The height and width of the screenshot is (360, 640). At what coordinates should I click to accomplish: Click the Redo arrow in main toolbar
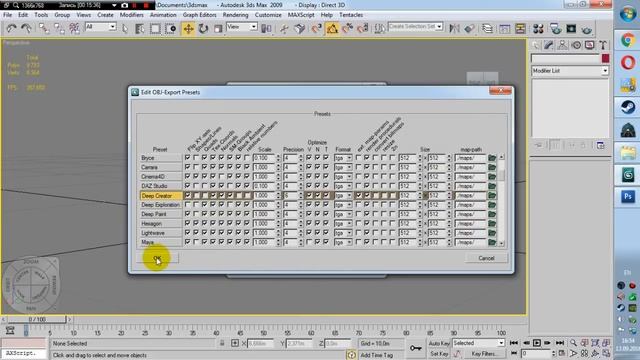coord(27,28)
